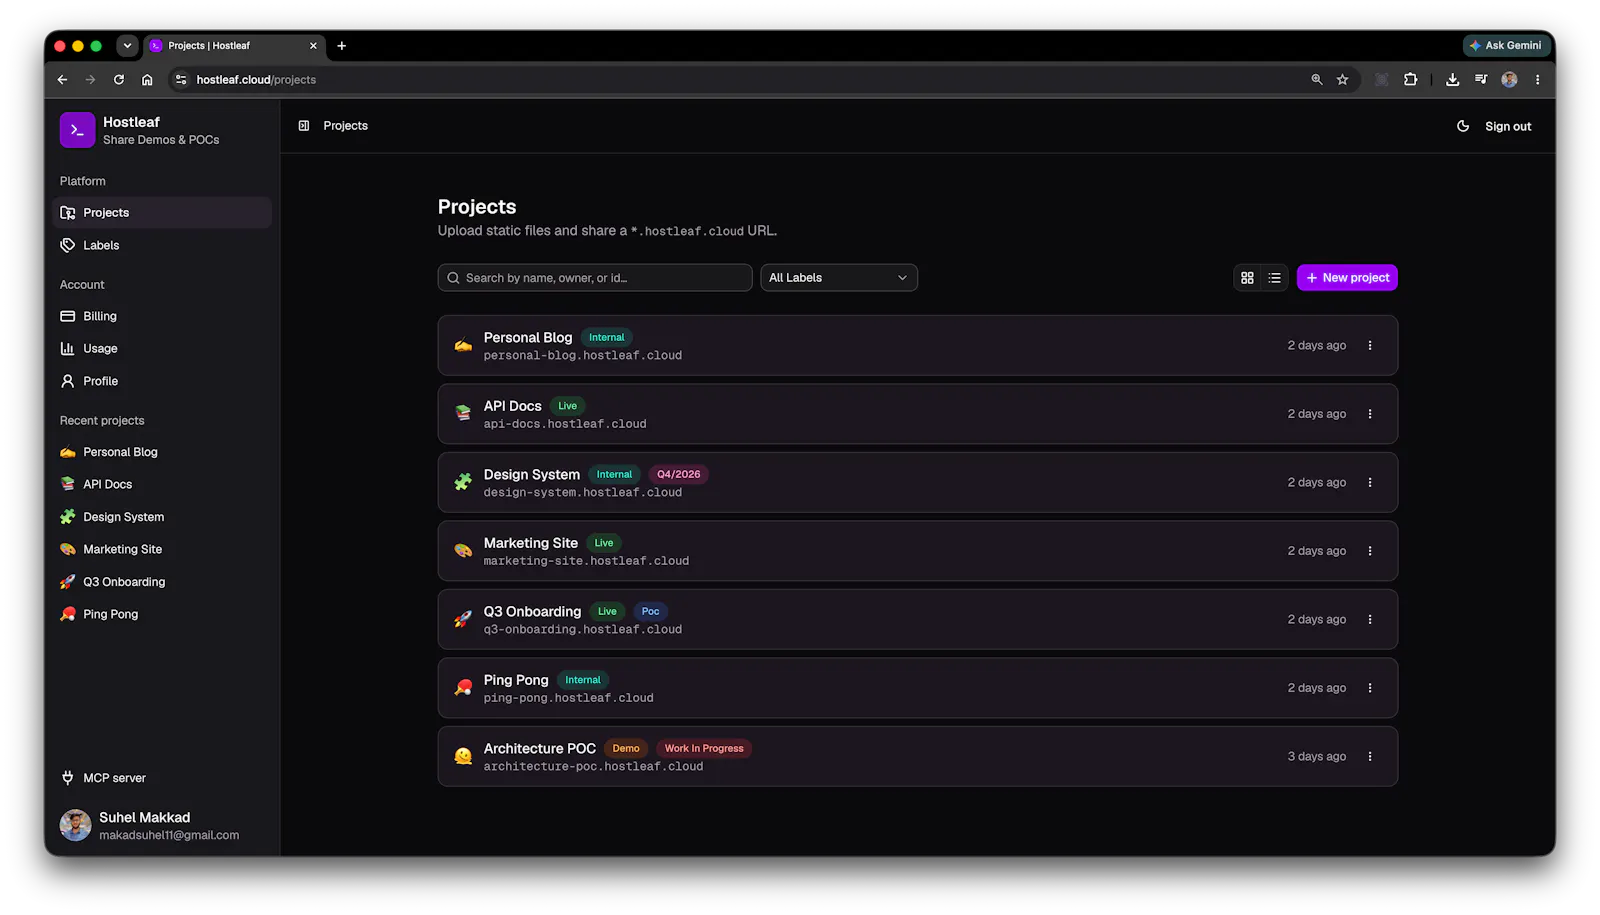Click the Demo label on Architecture POC
The height and width of the screenshot is (915, 1600).
pos(626,749)
